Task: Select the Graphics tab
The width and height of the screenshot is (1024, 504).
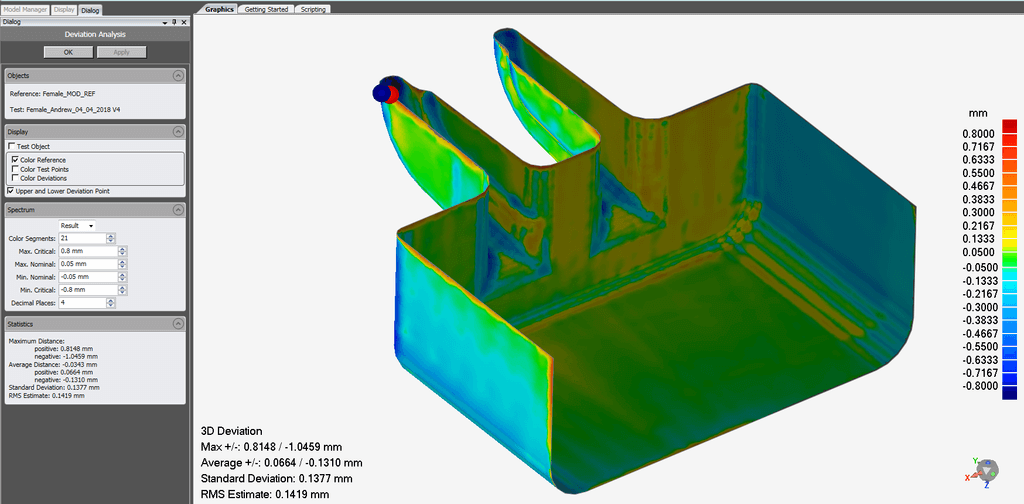Action: click(219, 10)
